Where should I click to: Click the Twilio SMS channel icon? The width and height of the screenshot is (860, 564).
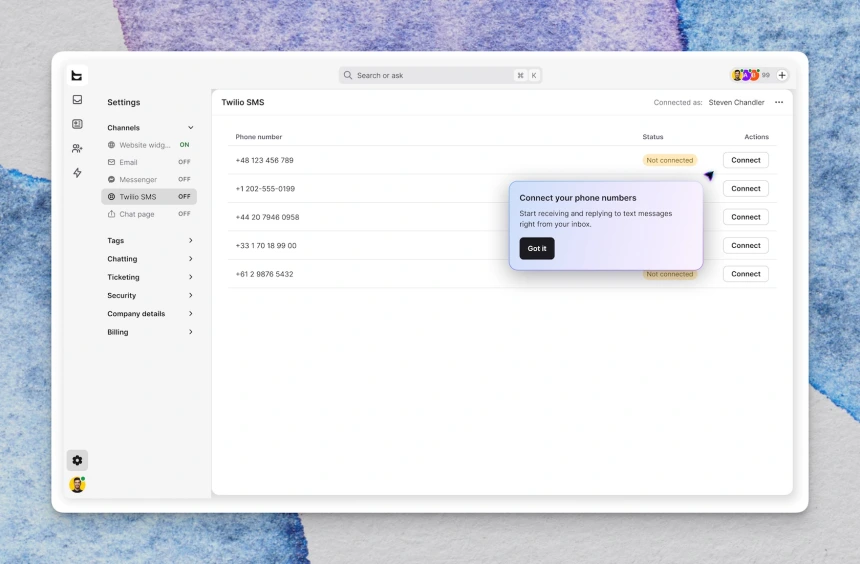point(111,196)
